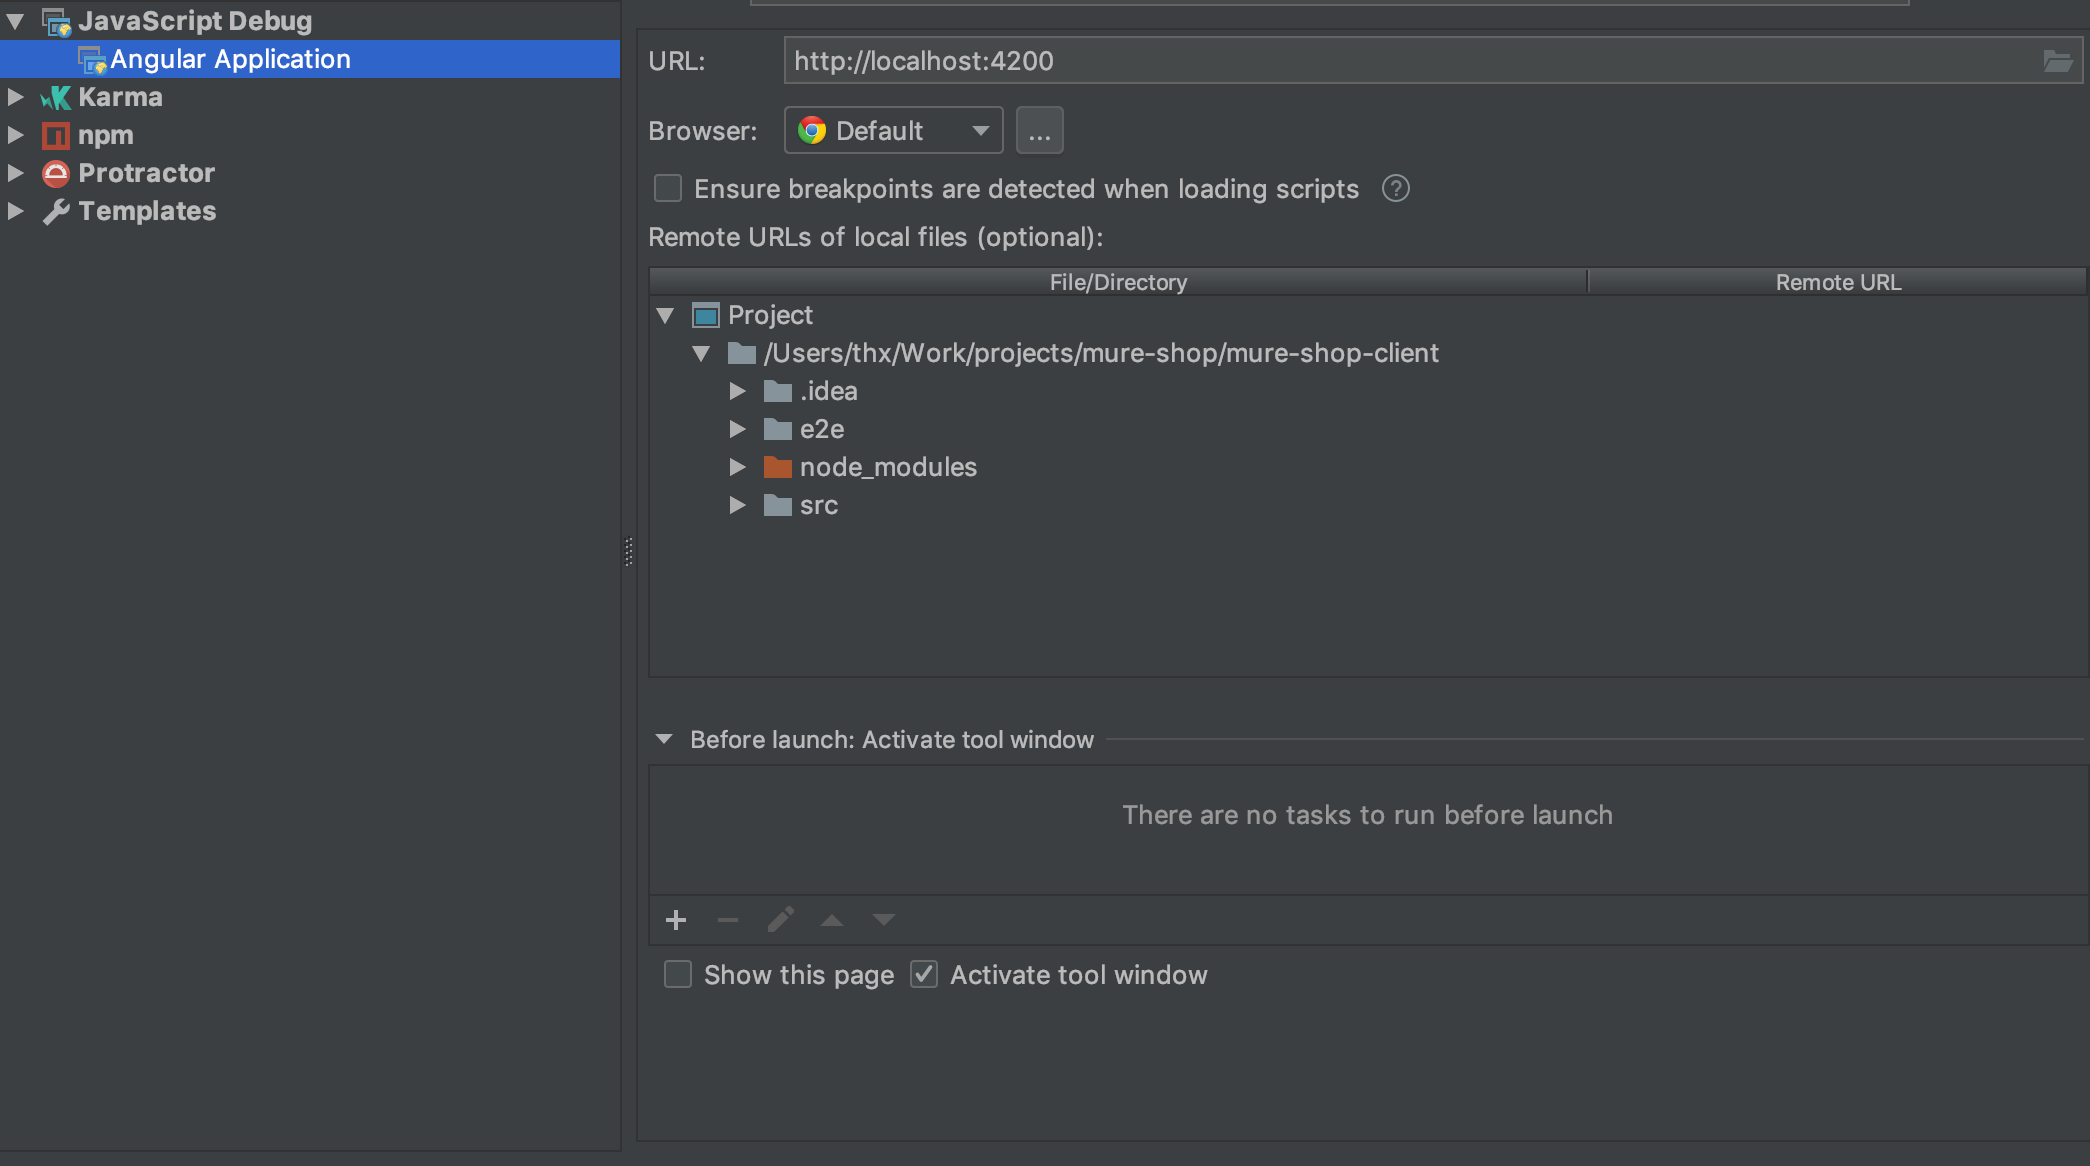This screenshot has width=2090, height=1166.
Task: Uncheck Activate tool window
Action: tap(924, 975)
